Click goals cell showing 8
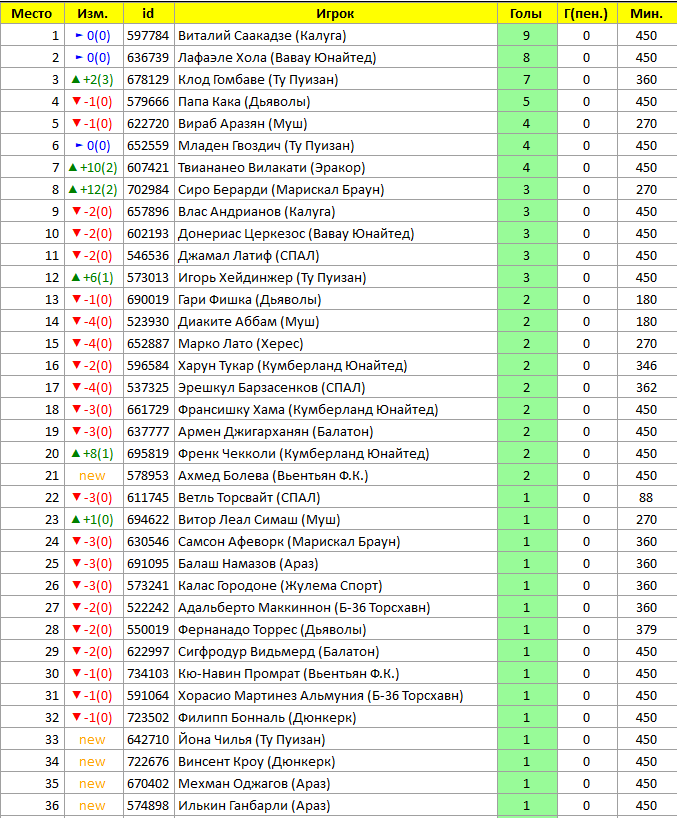Image resolution: width=677 pixels, height=818 pixels. pyautogui.click(x=527, y=57)
